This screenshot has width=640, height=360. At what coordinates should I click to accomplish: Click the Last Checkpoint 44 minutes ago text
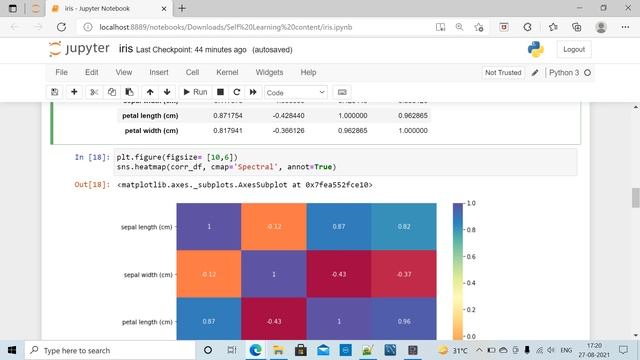click(191, 50)
